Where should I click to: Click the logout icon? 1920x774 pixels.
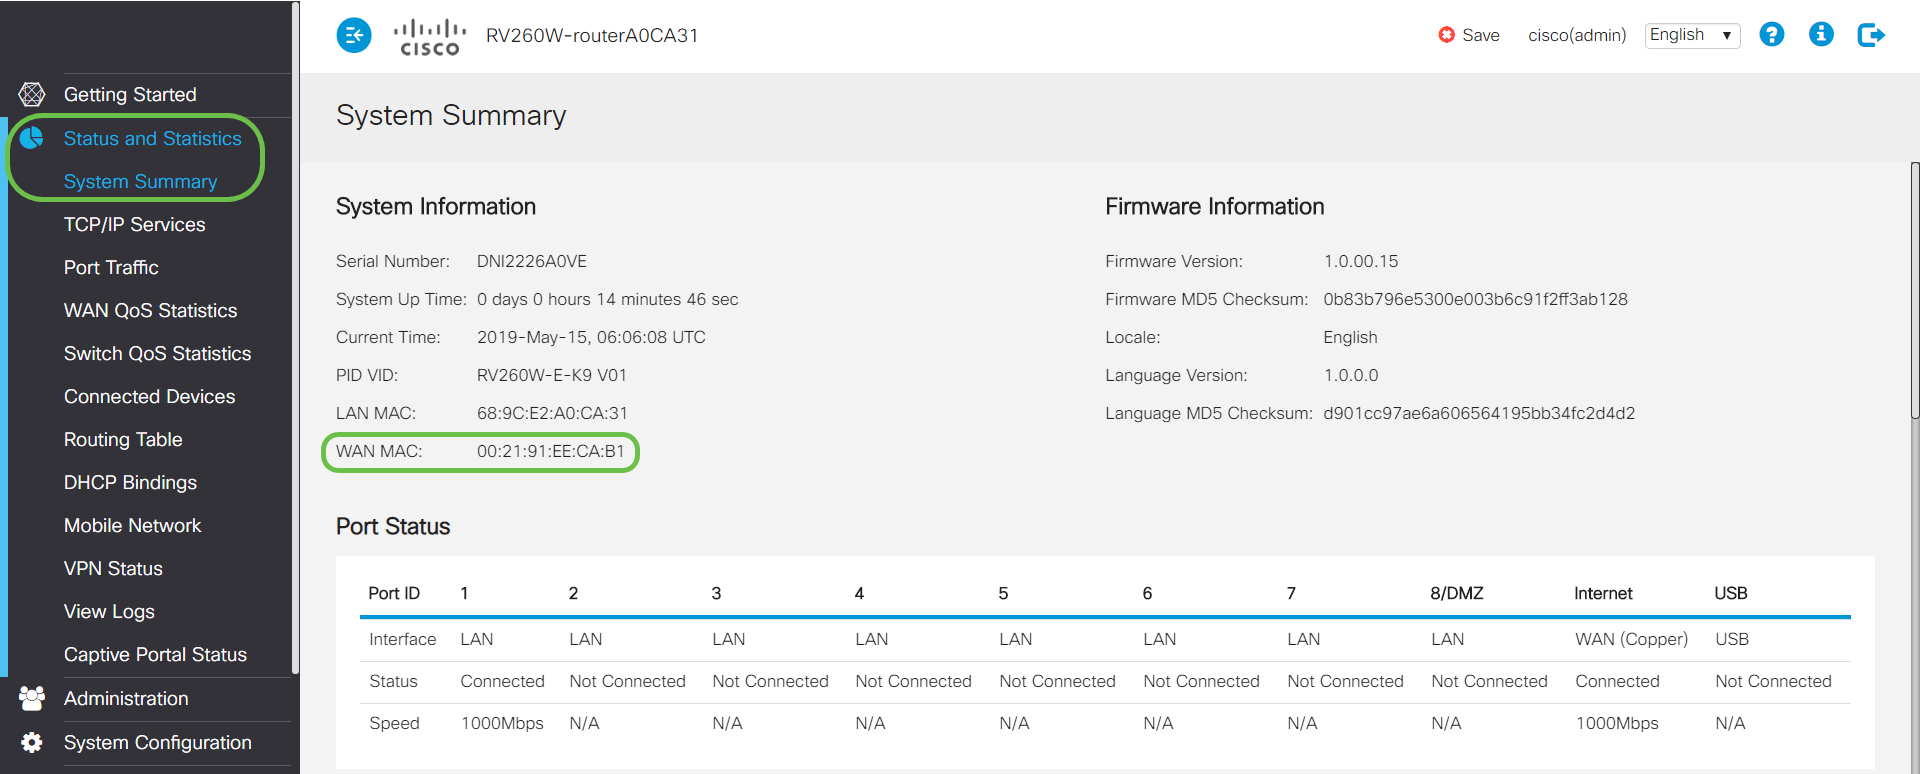click(x=1871, y=35)
